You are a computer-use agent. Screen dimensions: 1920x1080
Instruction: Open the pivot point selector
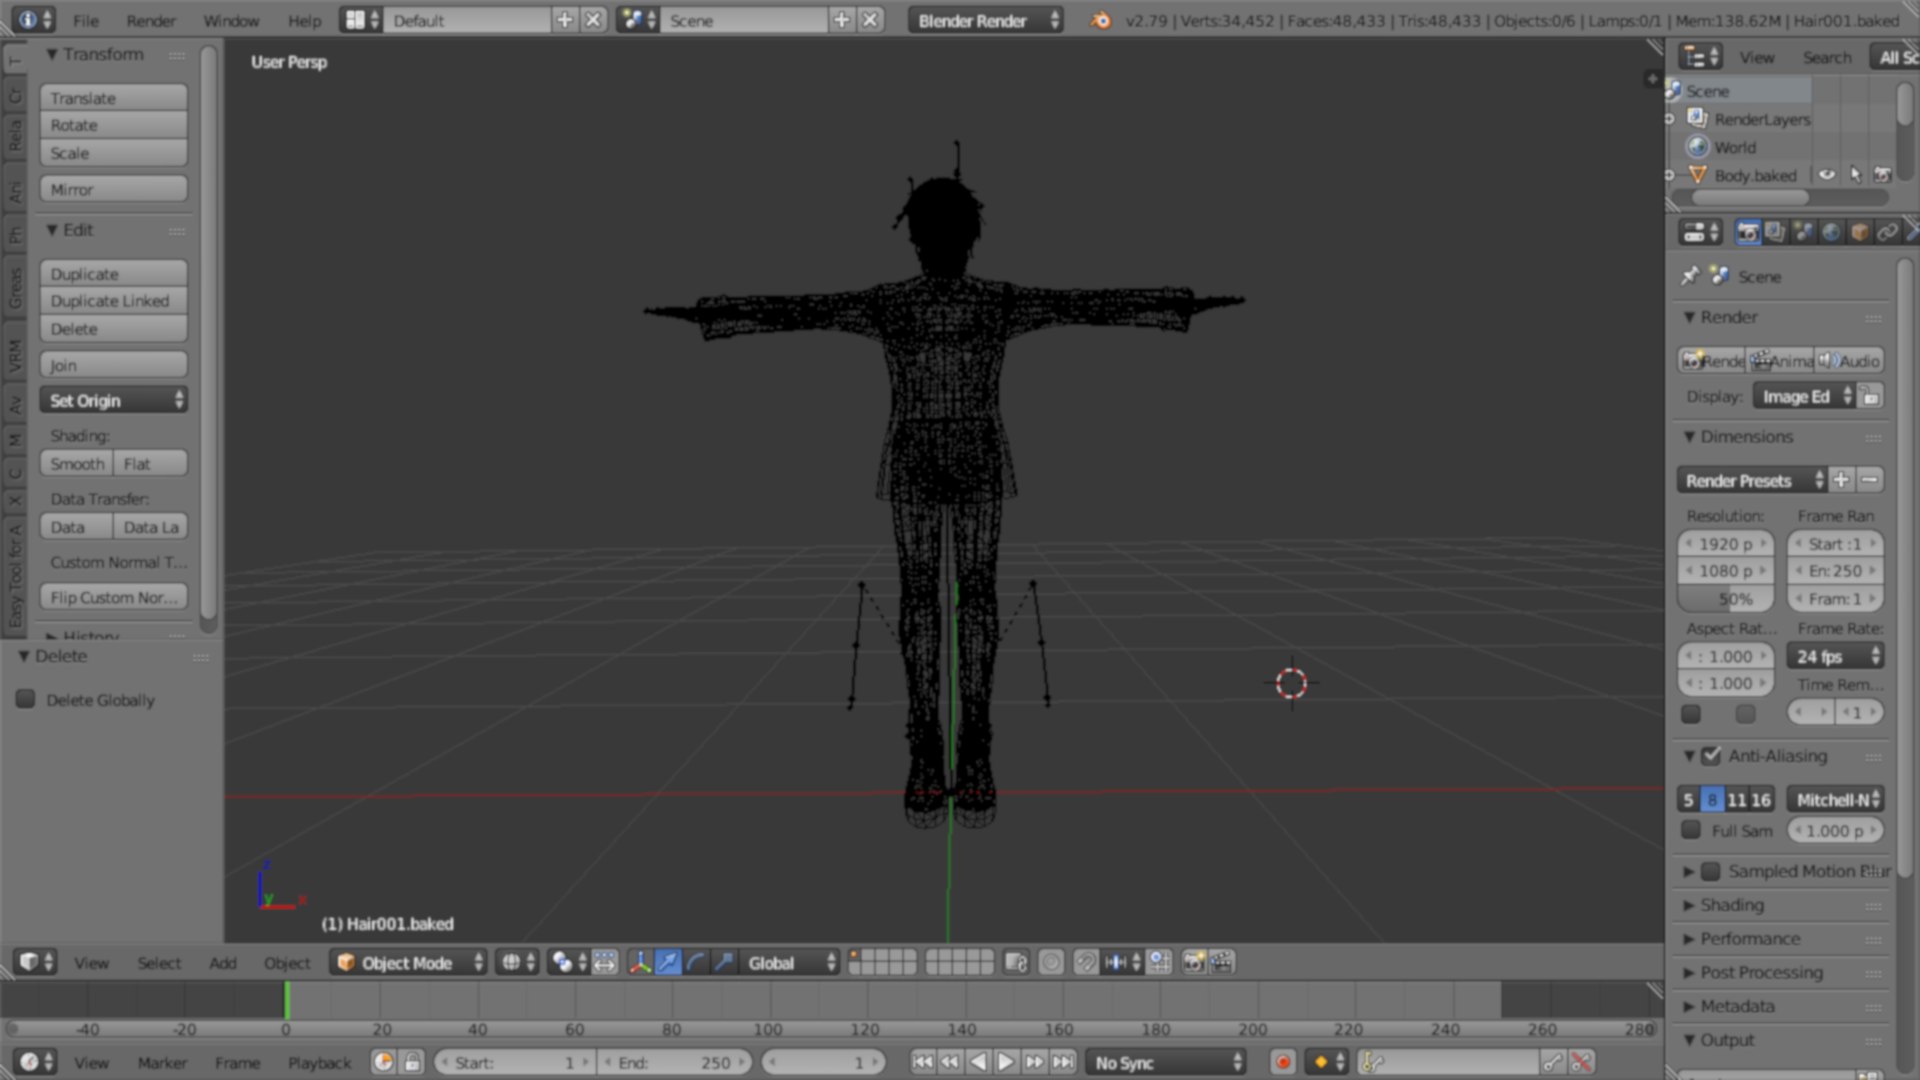coord(568,962)
